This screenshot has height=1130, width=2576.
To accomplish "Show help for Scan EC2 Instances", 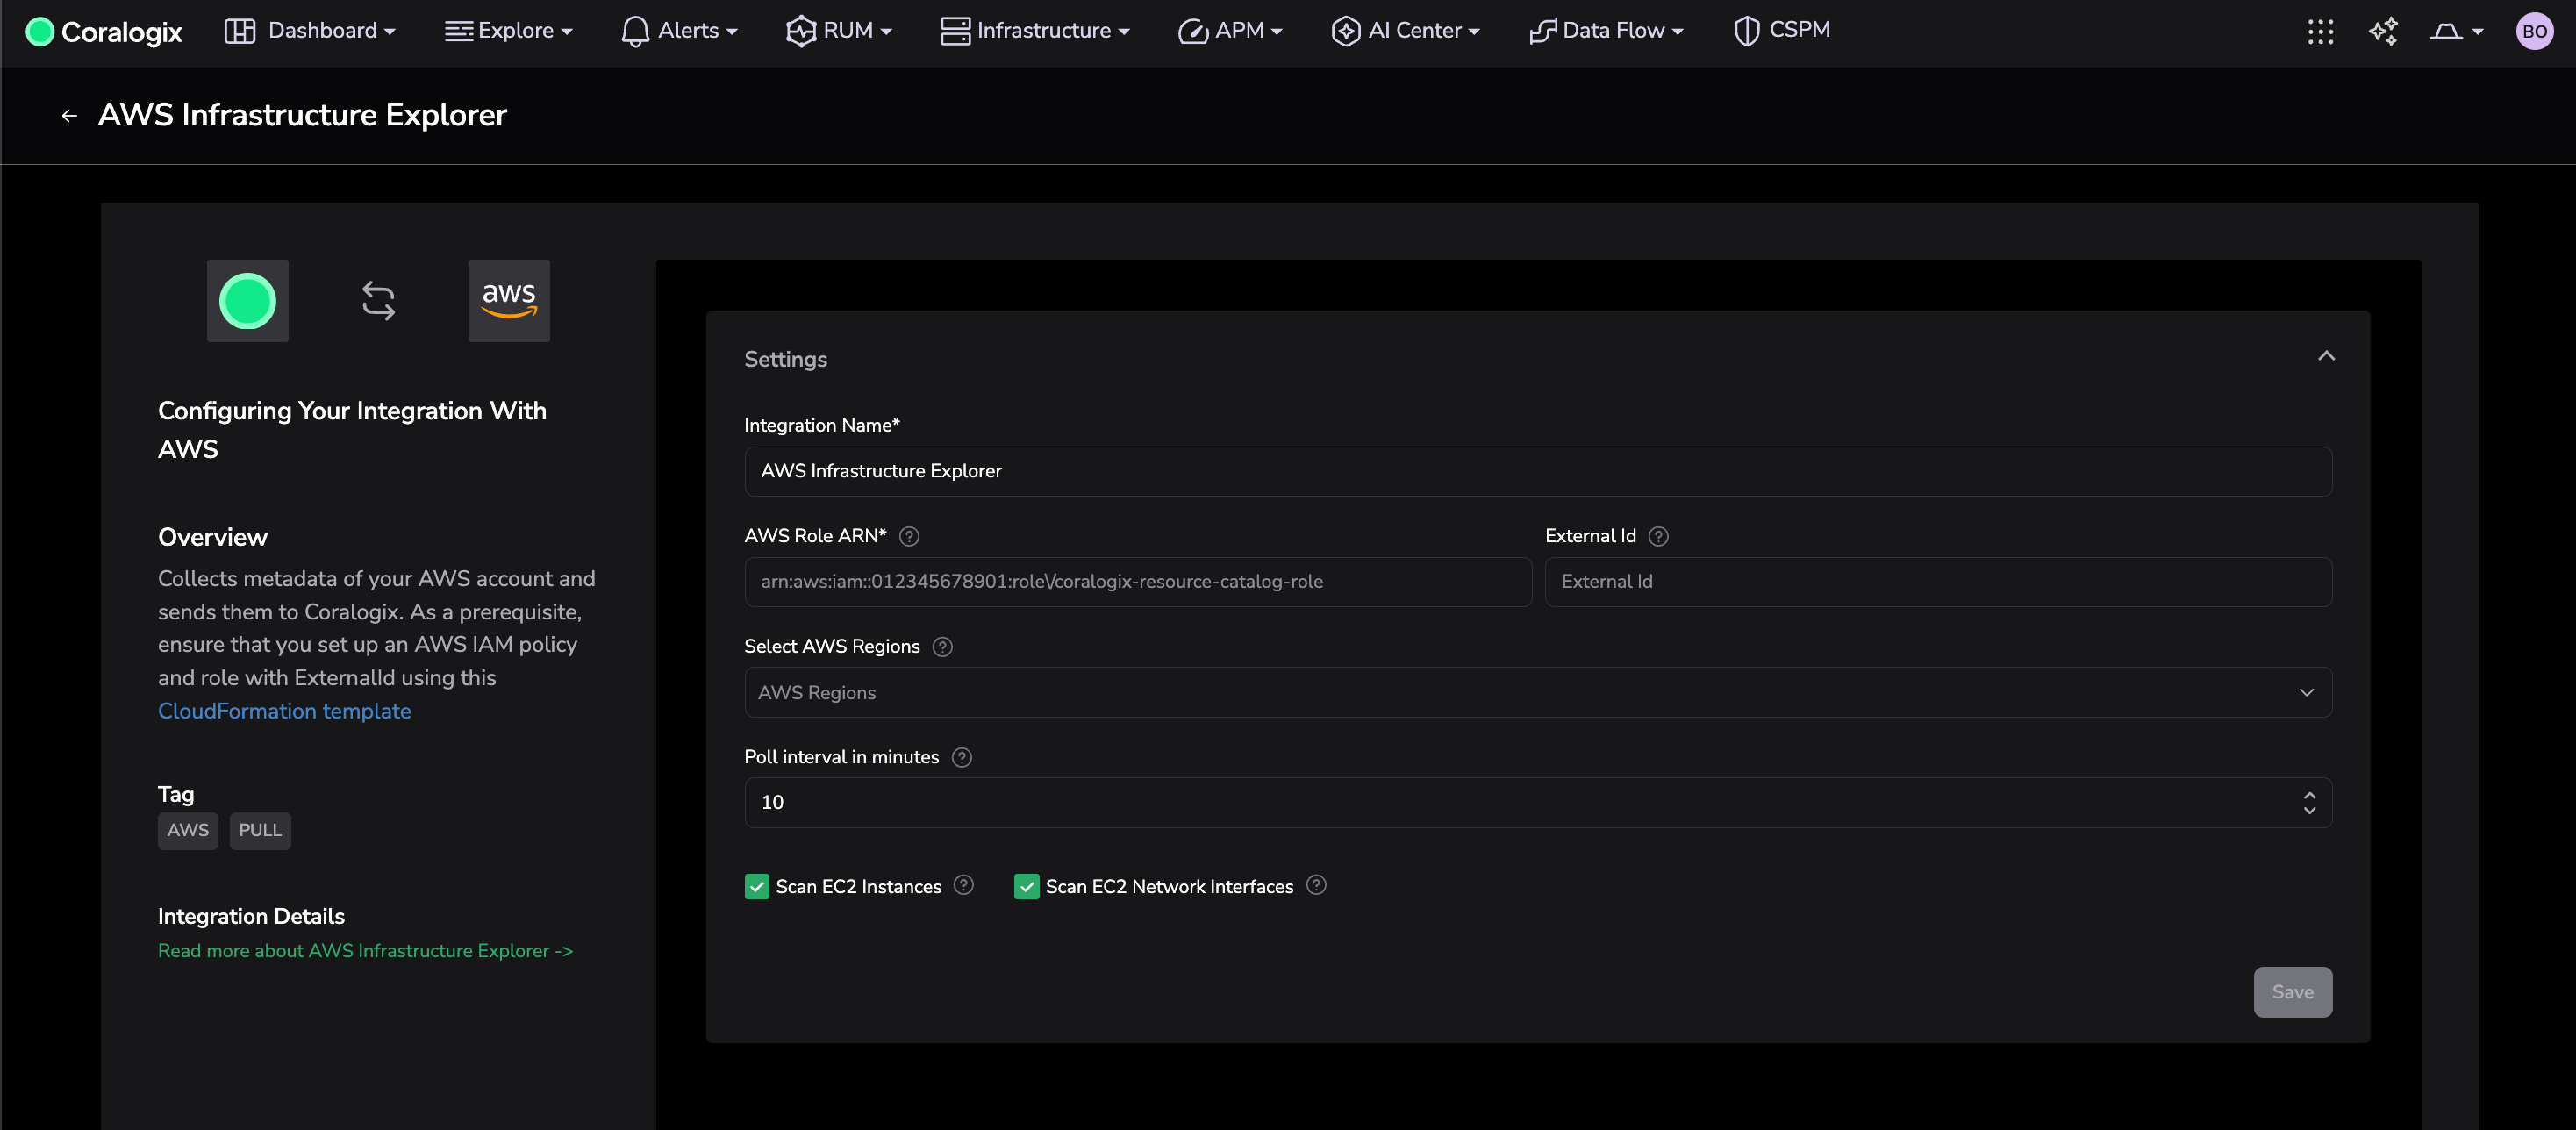I will click(963, 885).
